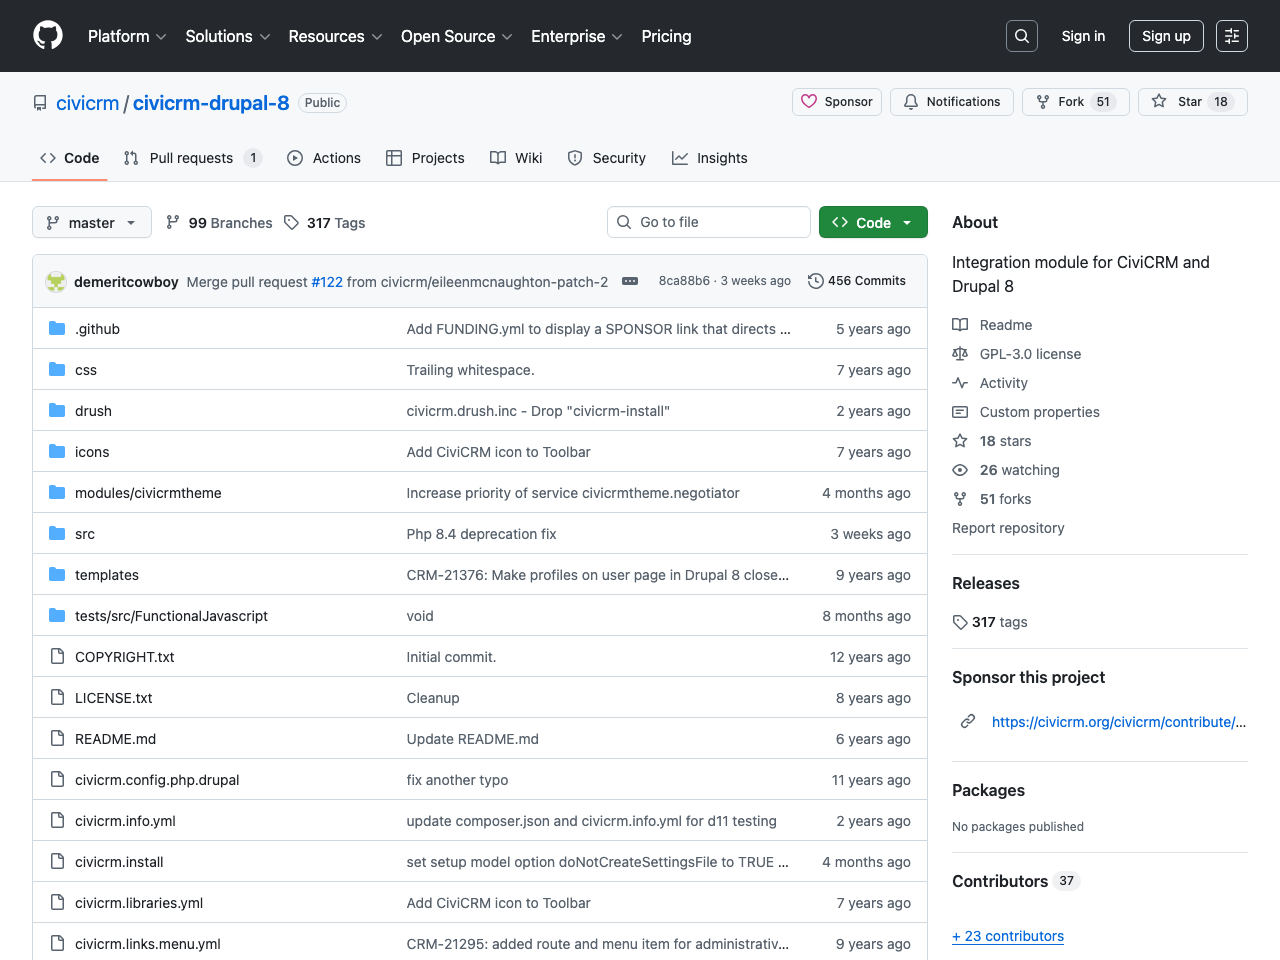Open the command palette icon near Sign up
This screenshot has width=1280, height=960.
click(1231, 36)
